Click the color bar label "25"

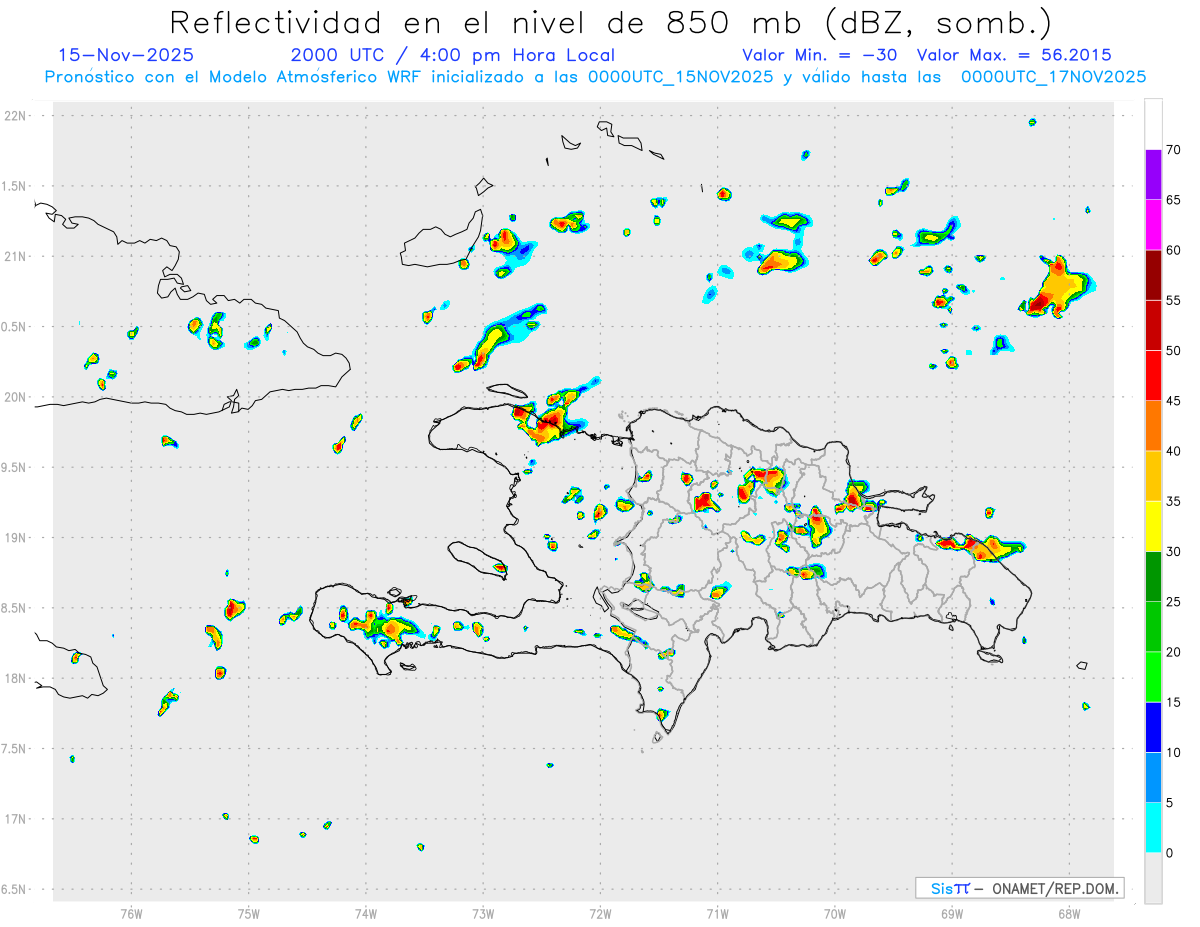1174,602
